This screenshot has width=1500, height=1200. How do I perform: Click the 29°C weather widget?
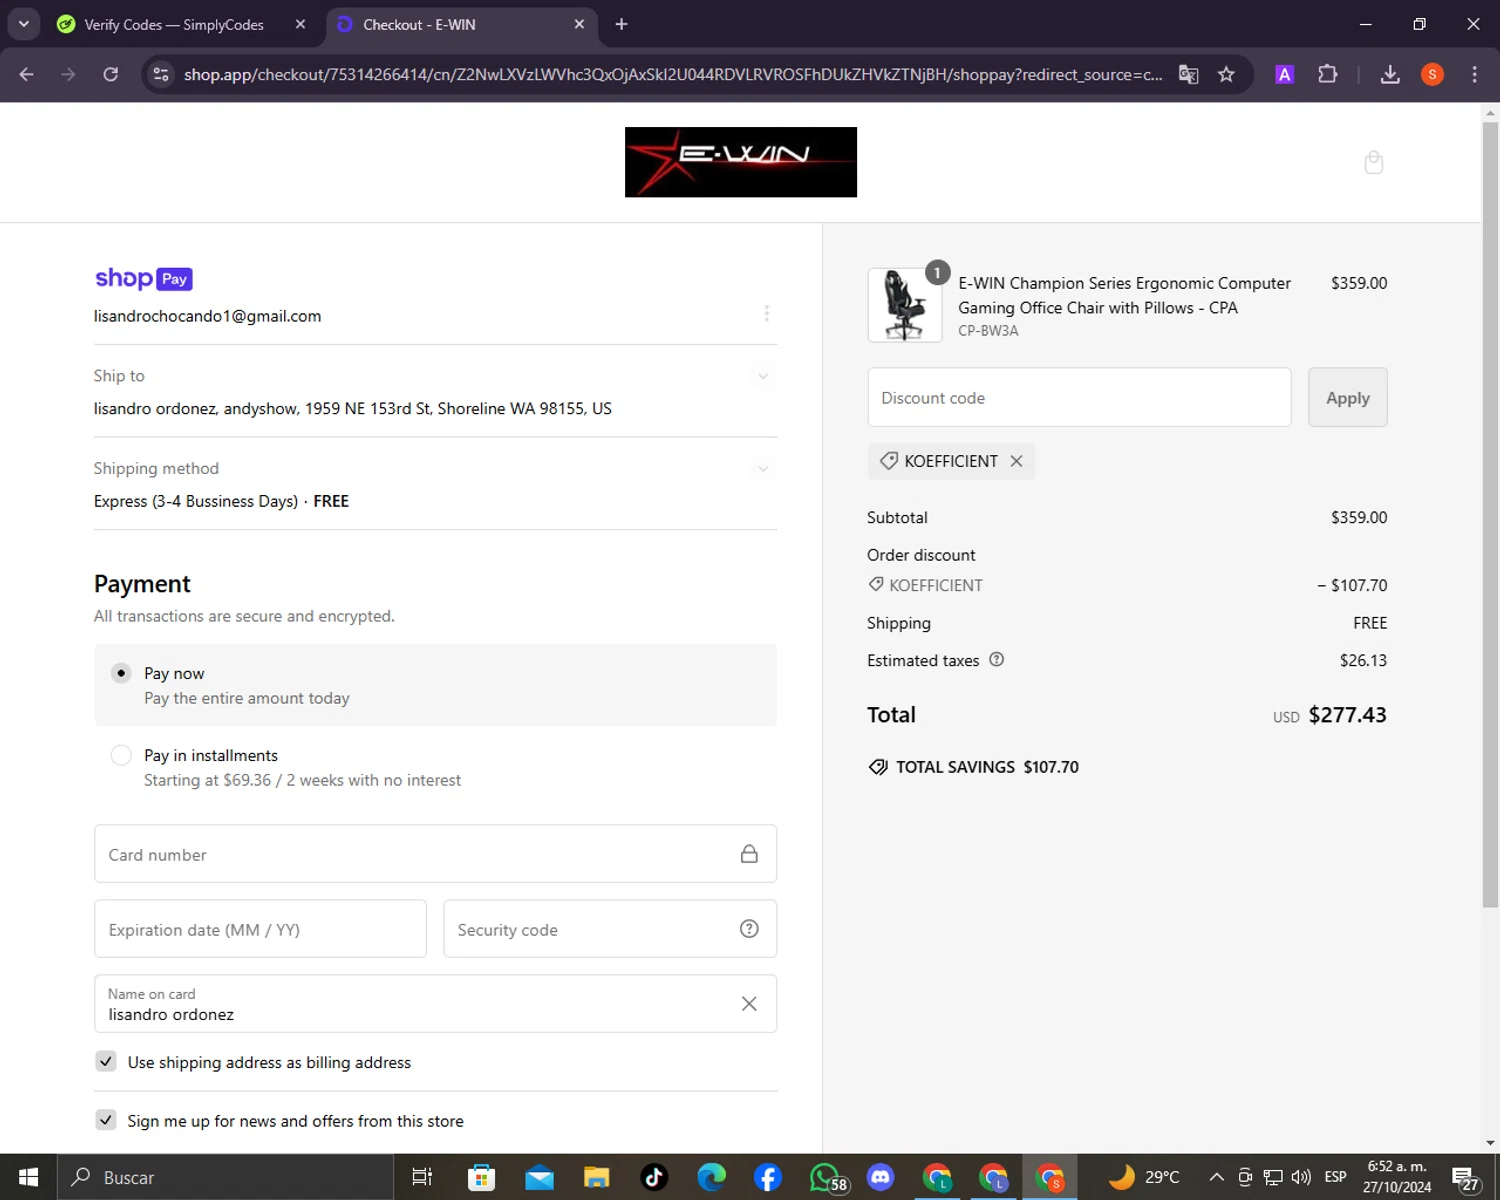click(1145, 1177)
